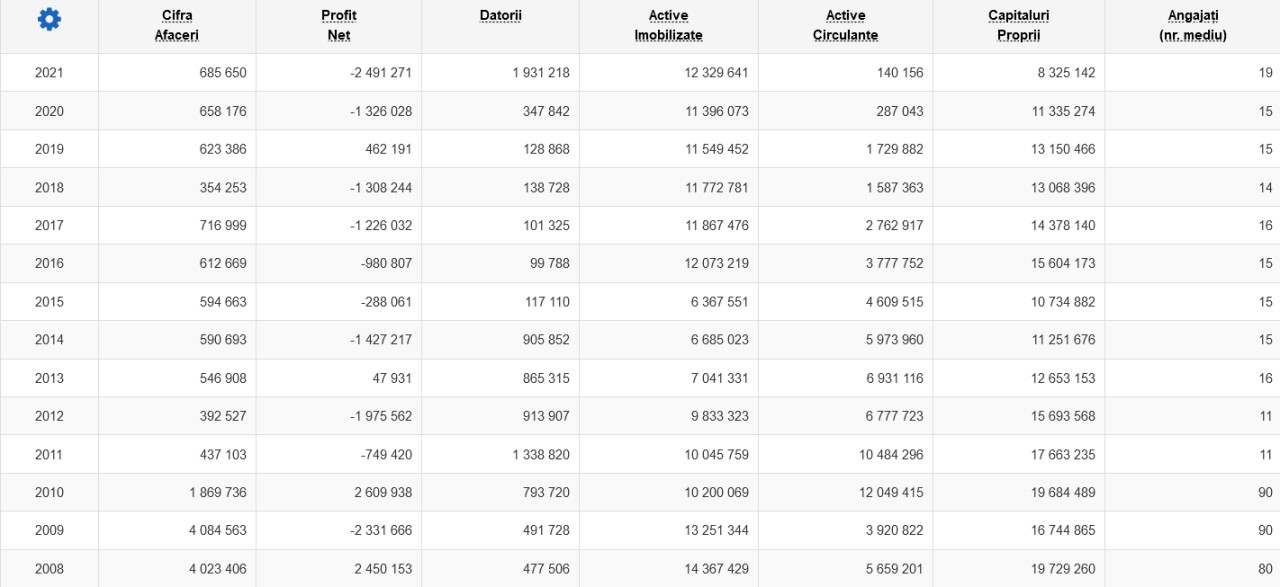Click fixed assets value 14 367 429
The image size is (1280, 587).
pos(717,568)
